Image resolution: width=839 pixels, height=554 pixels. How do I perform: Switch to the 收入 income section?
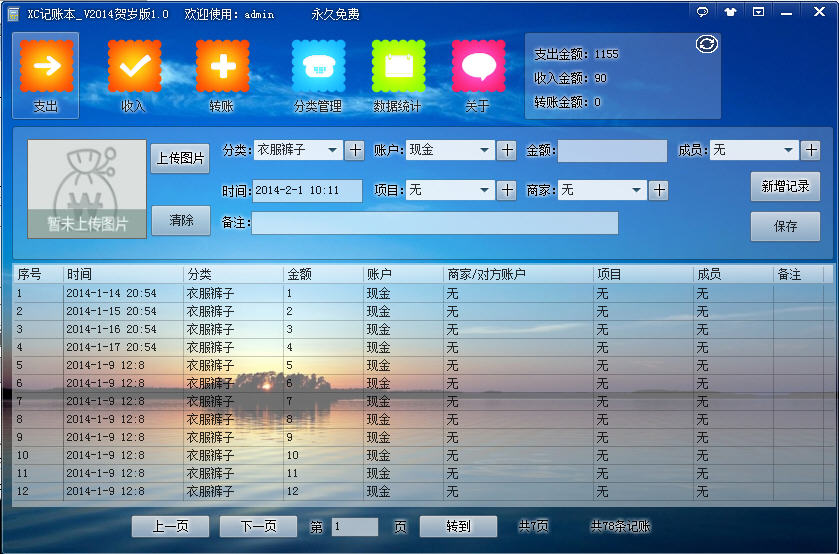(133, 74)
